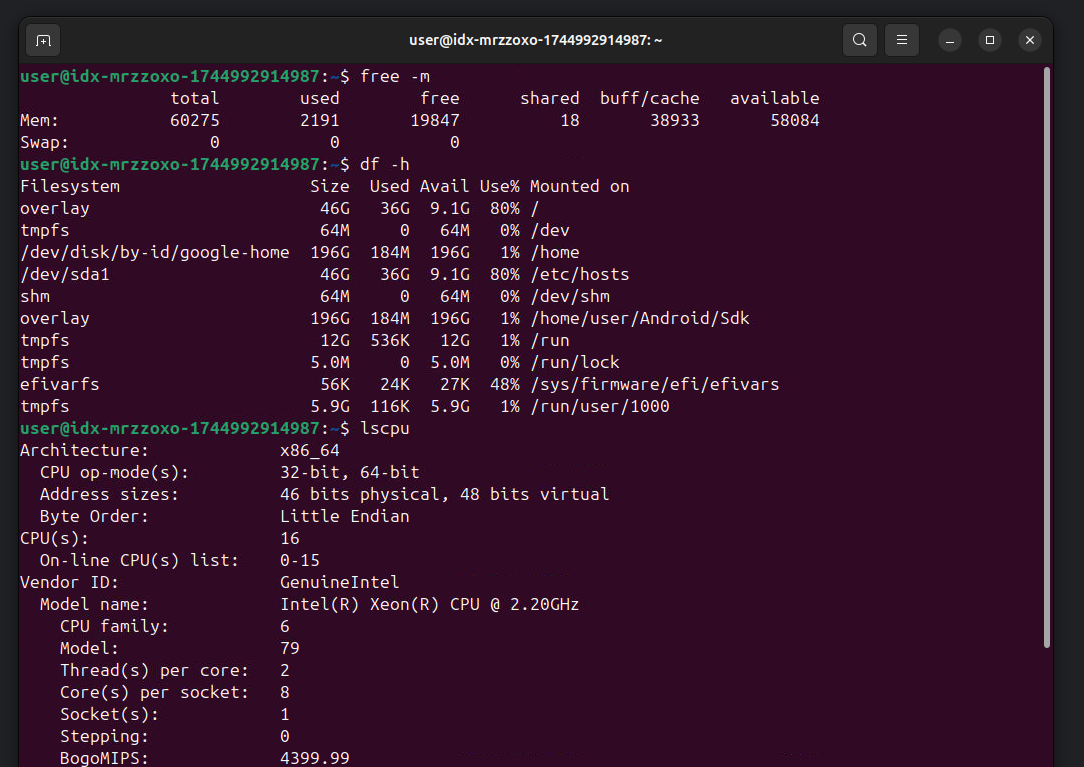Click the Intel Xeon CPU model name
Viewport: 1084px width, 767px height.
[x=429, y=605]
